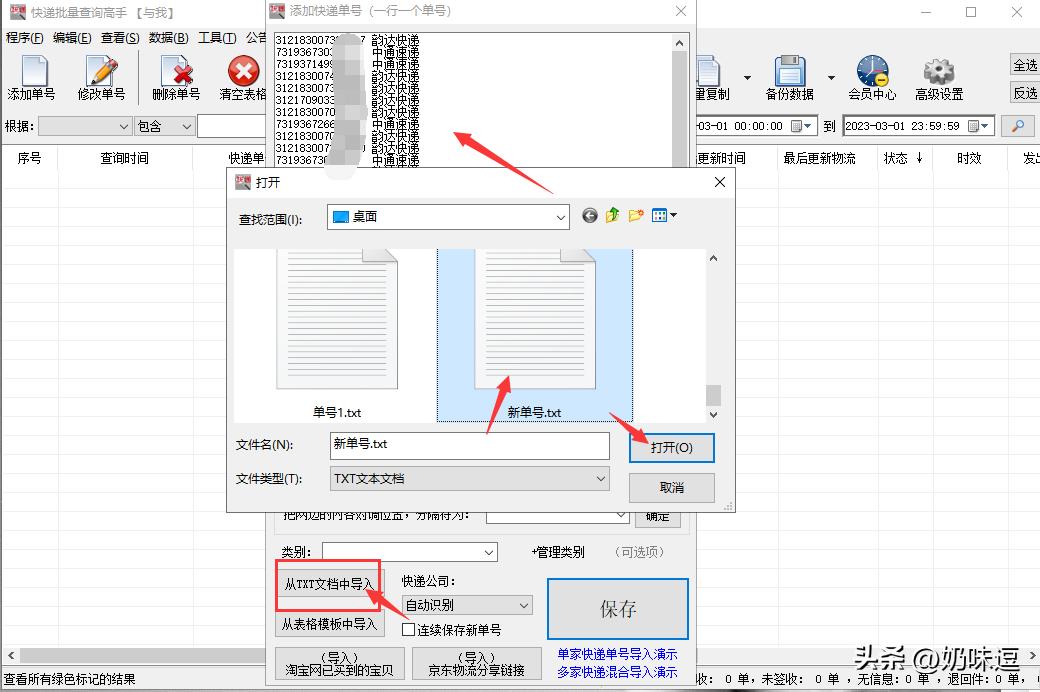Close the 打开 dialog
The height and width of the screenshot is (692, 1040).
720,182
